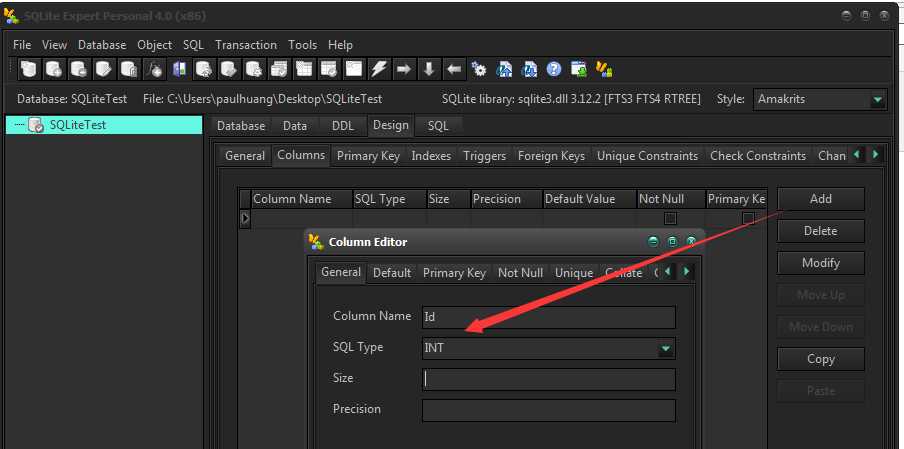
Task: Click the lightning bolt execute icon
Action: click(378, 69)
